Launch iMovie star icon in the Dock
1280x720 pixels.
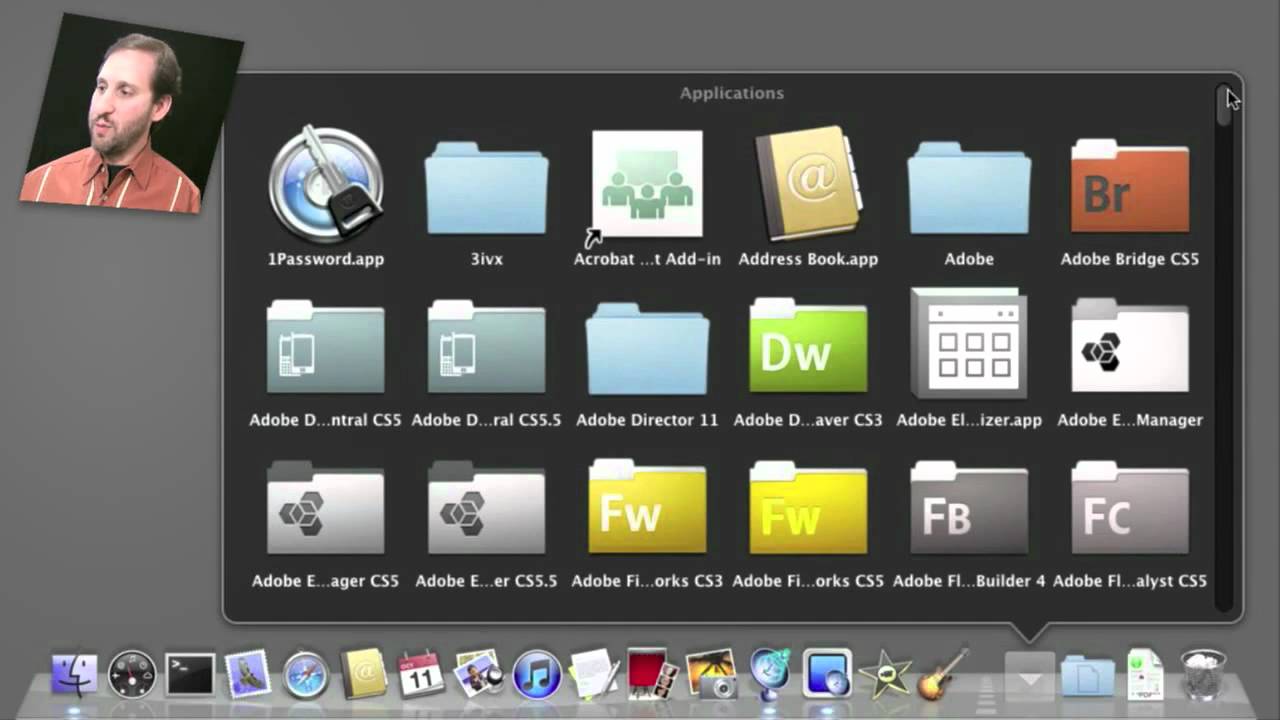point(885,675)
